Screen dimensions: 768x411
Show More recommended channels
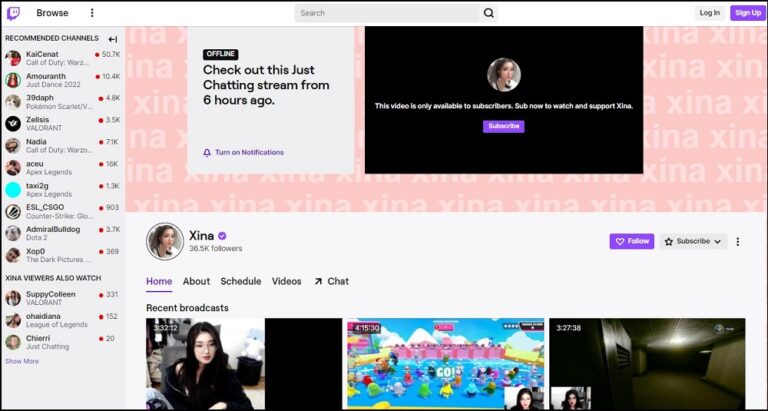click(x=22, y=361)
